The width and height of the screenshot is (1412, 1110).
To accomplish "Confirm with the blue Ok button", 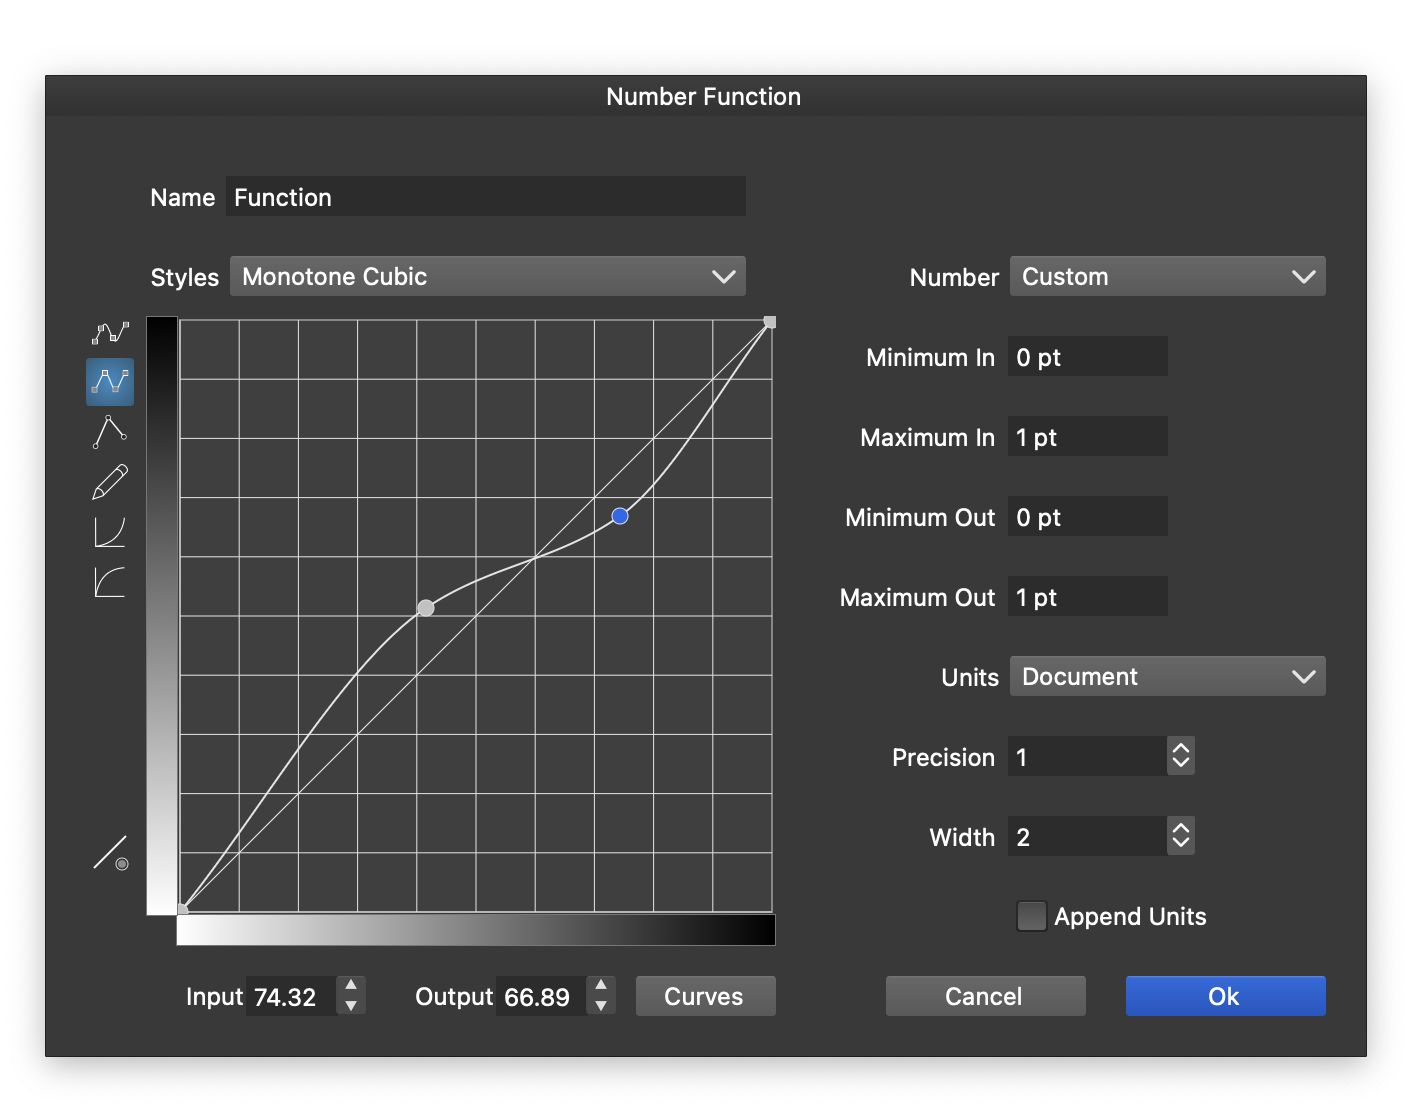I will coord(1225,996).
